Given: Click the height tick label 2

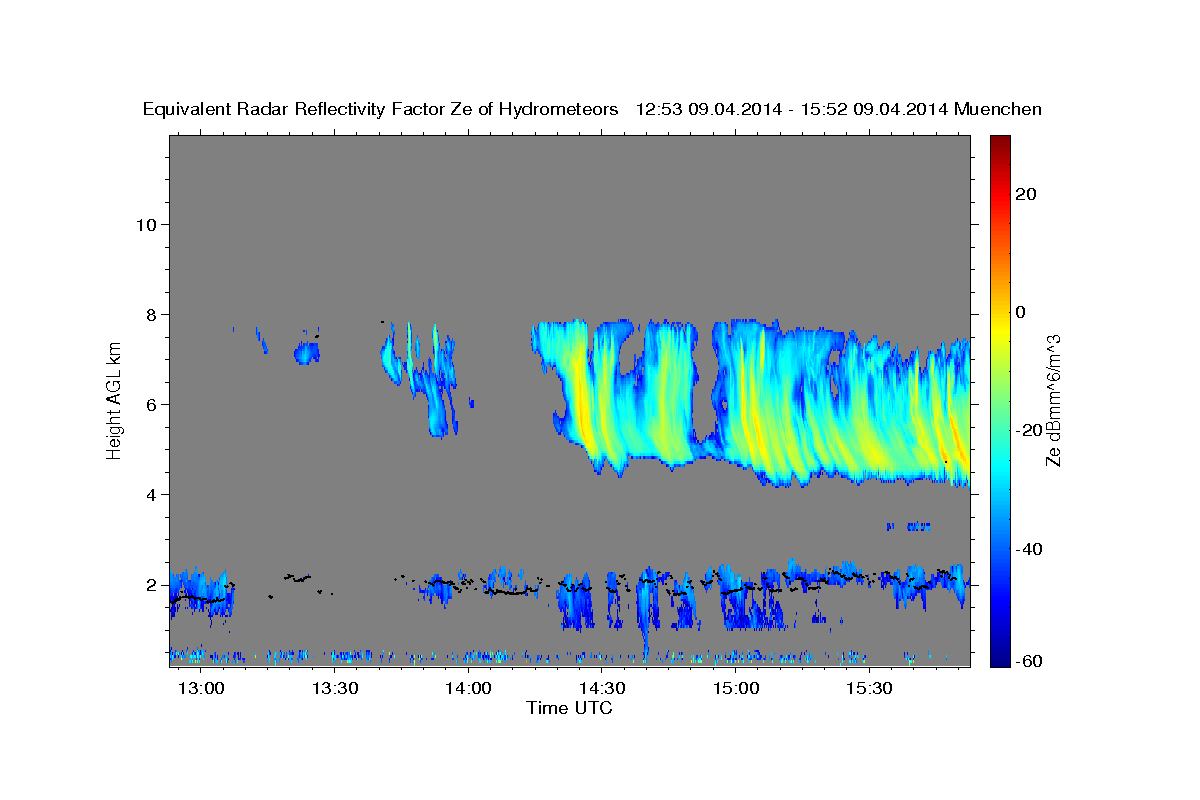Looking at the screenshot, I should click(x=151, y=585).
